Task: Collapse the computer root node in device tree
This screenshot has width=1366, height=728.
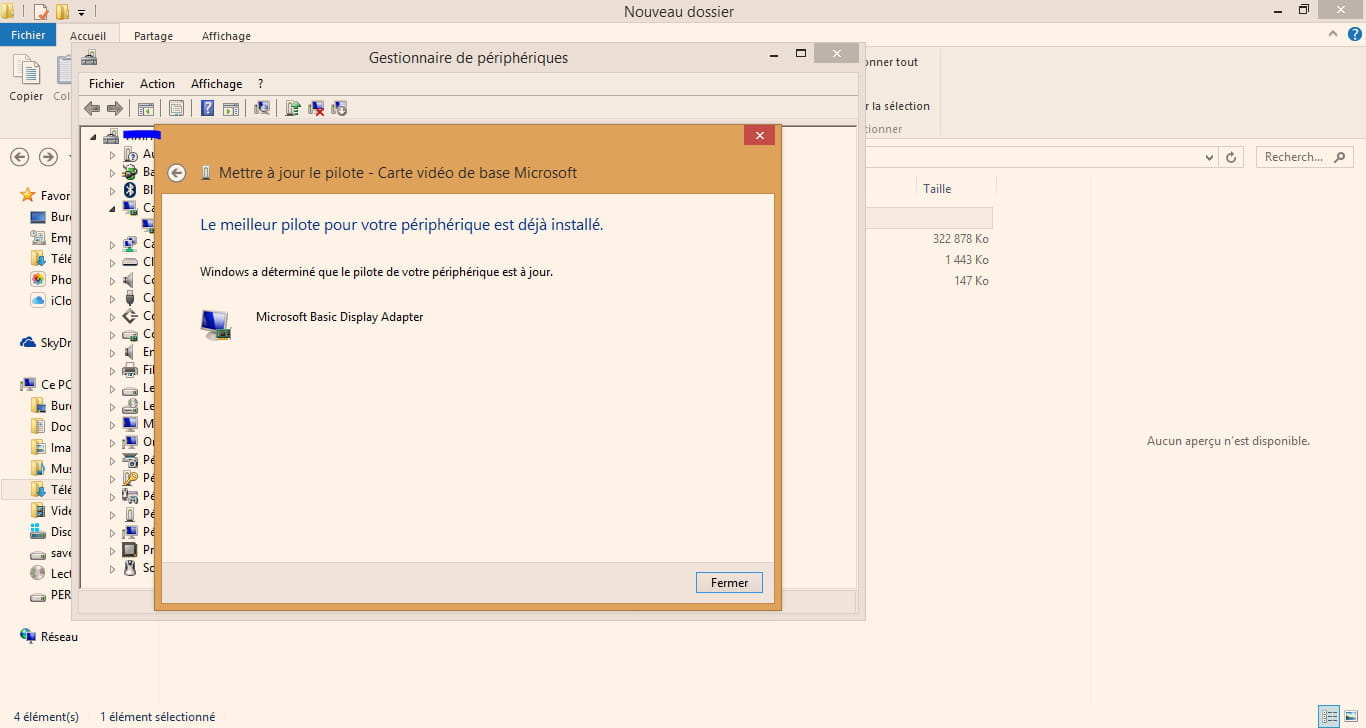Action: [93, 137]
